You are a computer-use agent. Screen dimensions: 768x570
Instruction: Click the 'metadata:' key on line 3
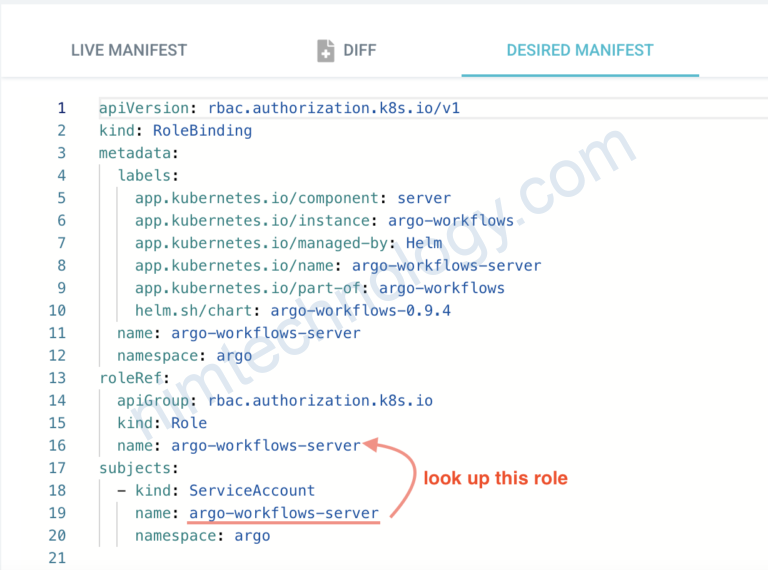(x=139, y=153)
